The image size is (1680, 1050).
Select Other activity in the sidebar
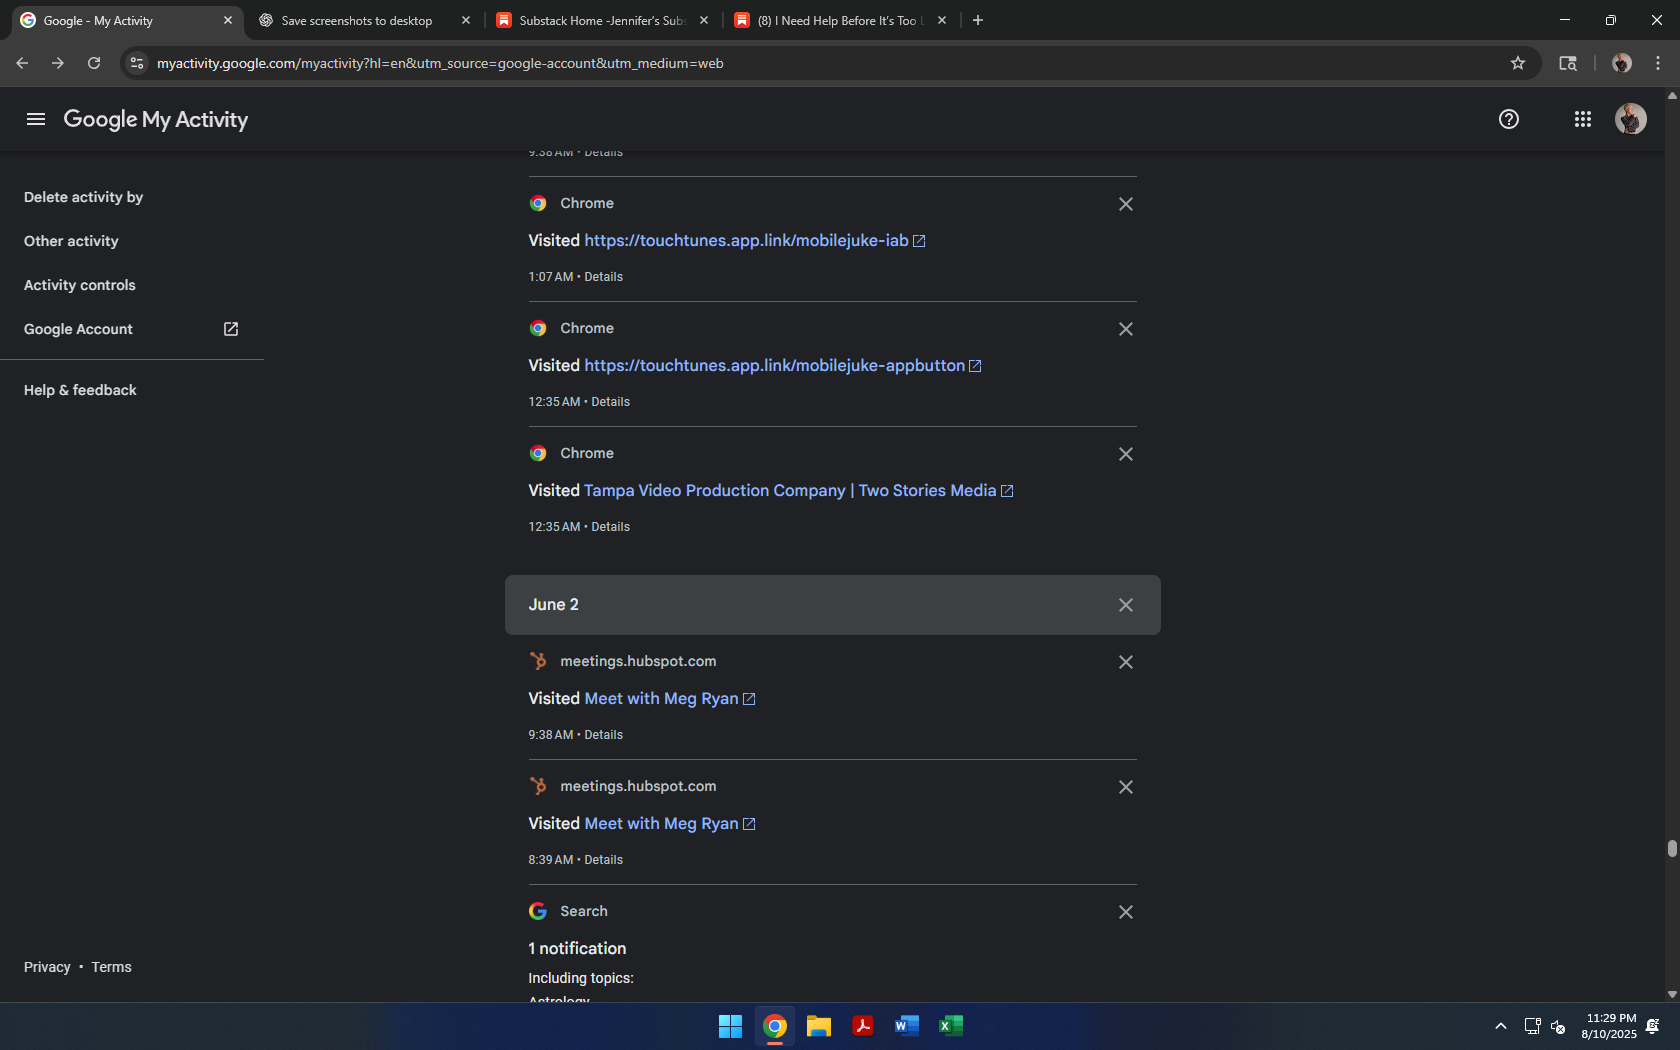point(71,241)
